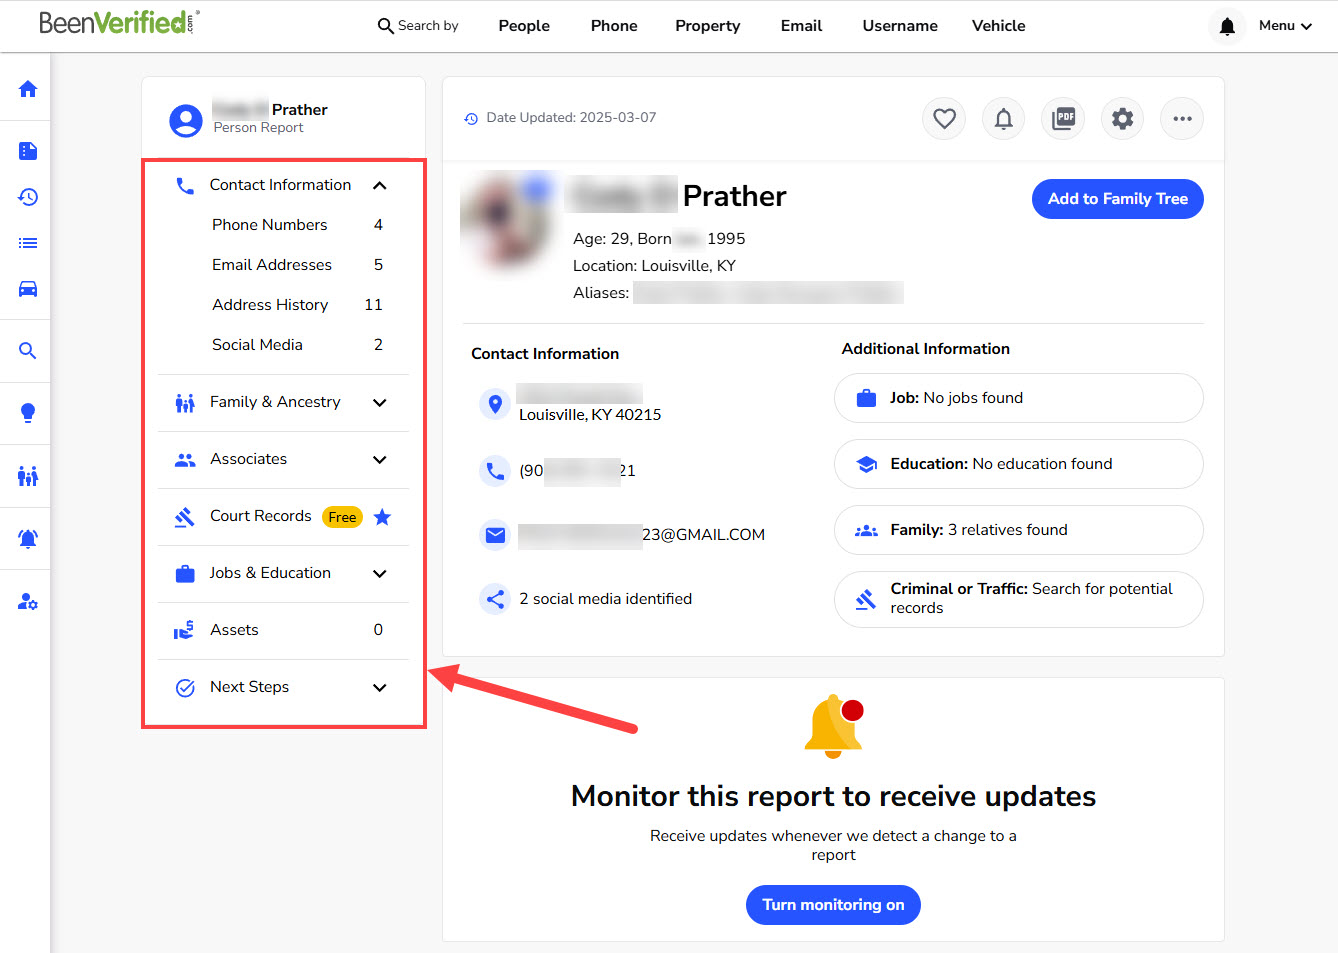Image resolution: width=1338 pixels, height=953 pixels.
Task: Open Court Records section
Action: 260,516
